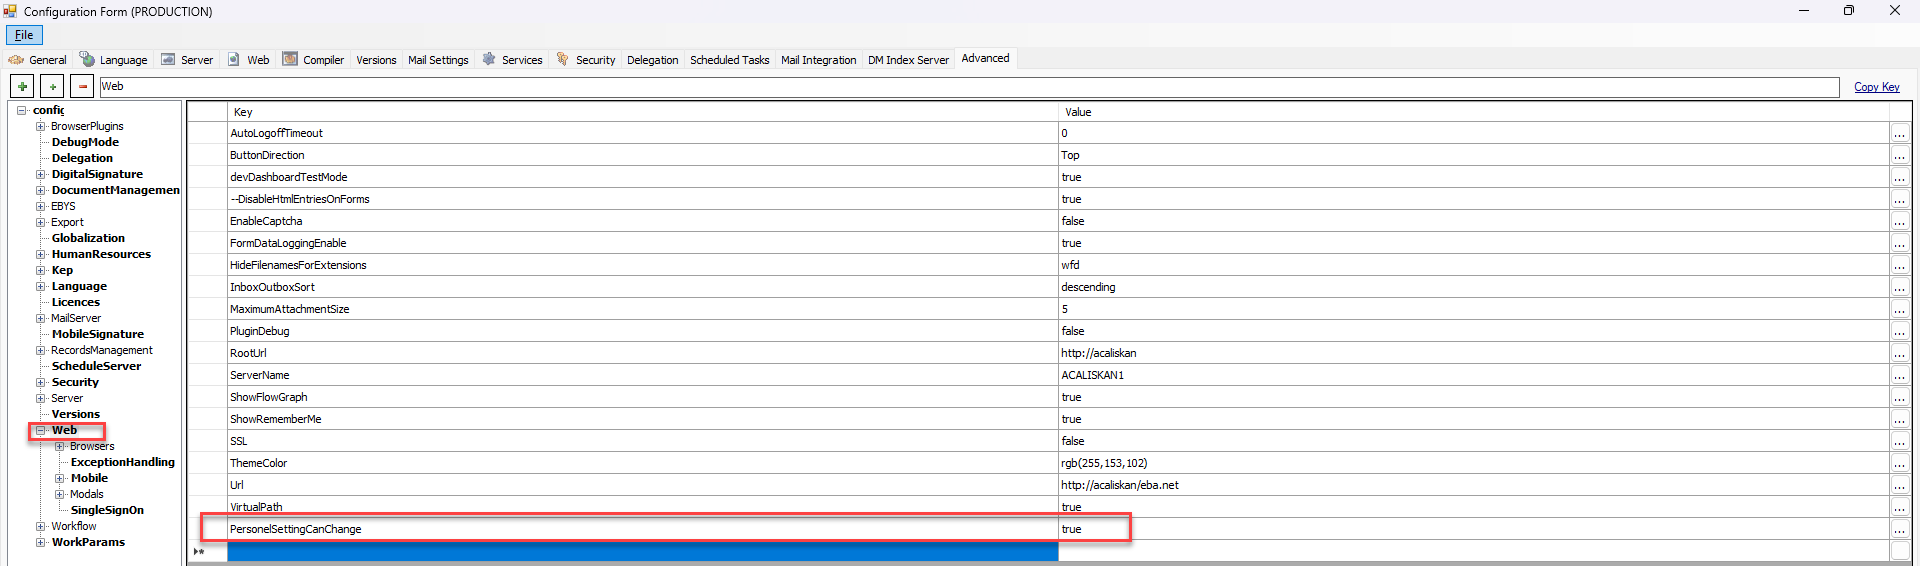Expand the BrowserPlugins tree node
1920x566 pixels.
tap(41, 126)
